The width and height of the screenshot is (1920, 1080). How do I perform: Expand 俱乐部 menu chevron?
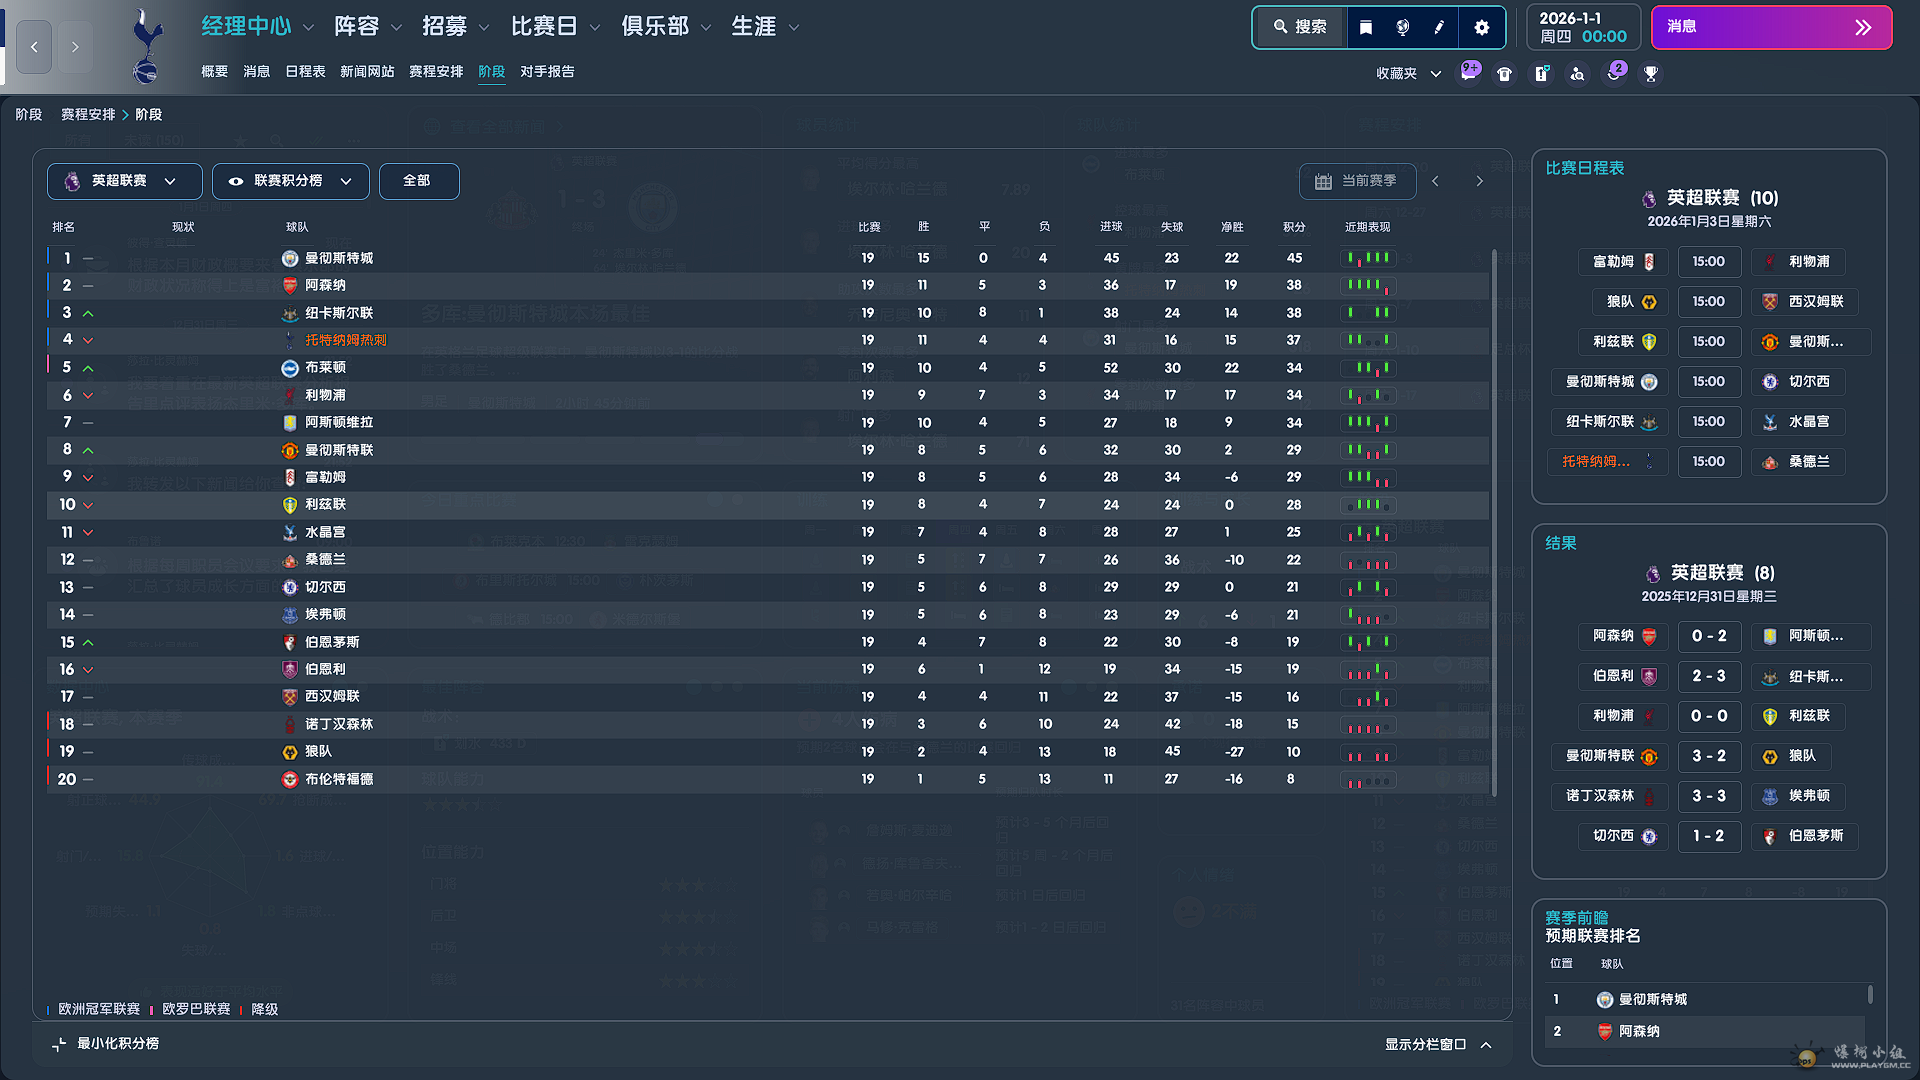pyautogui.click(x=706, y=28)
